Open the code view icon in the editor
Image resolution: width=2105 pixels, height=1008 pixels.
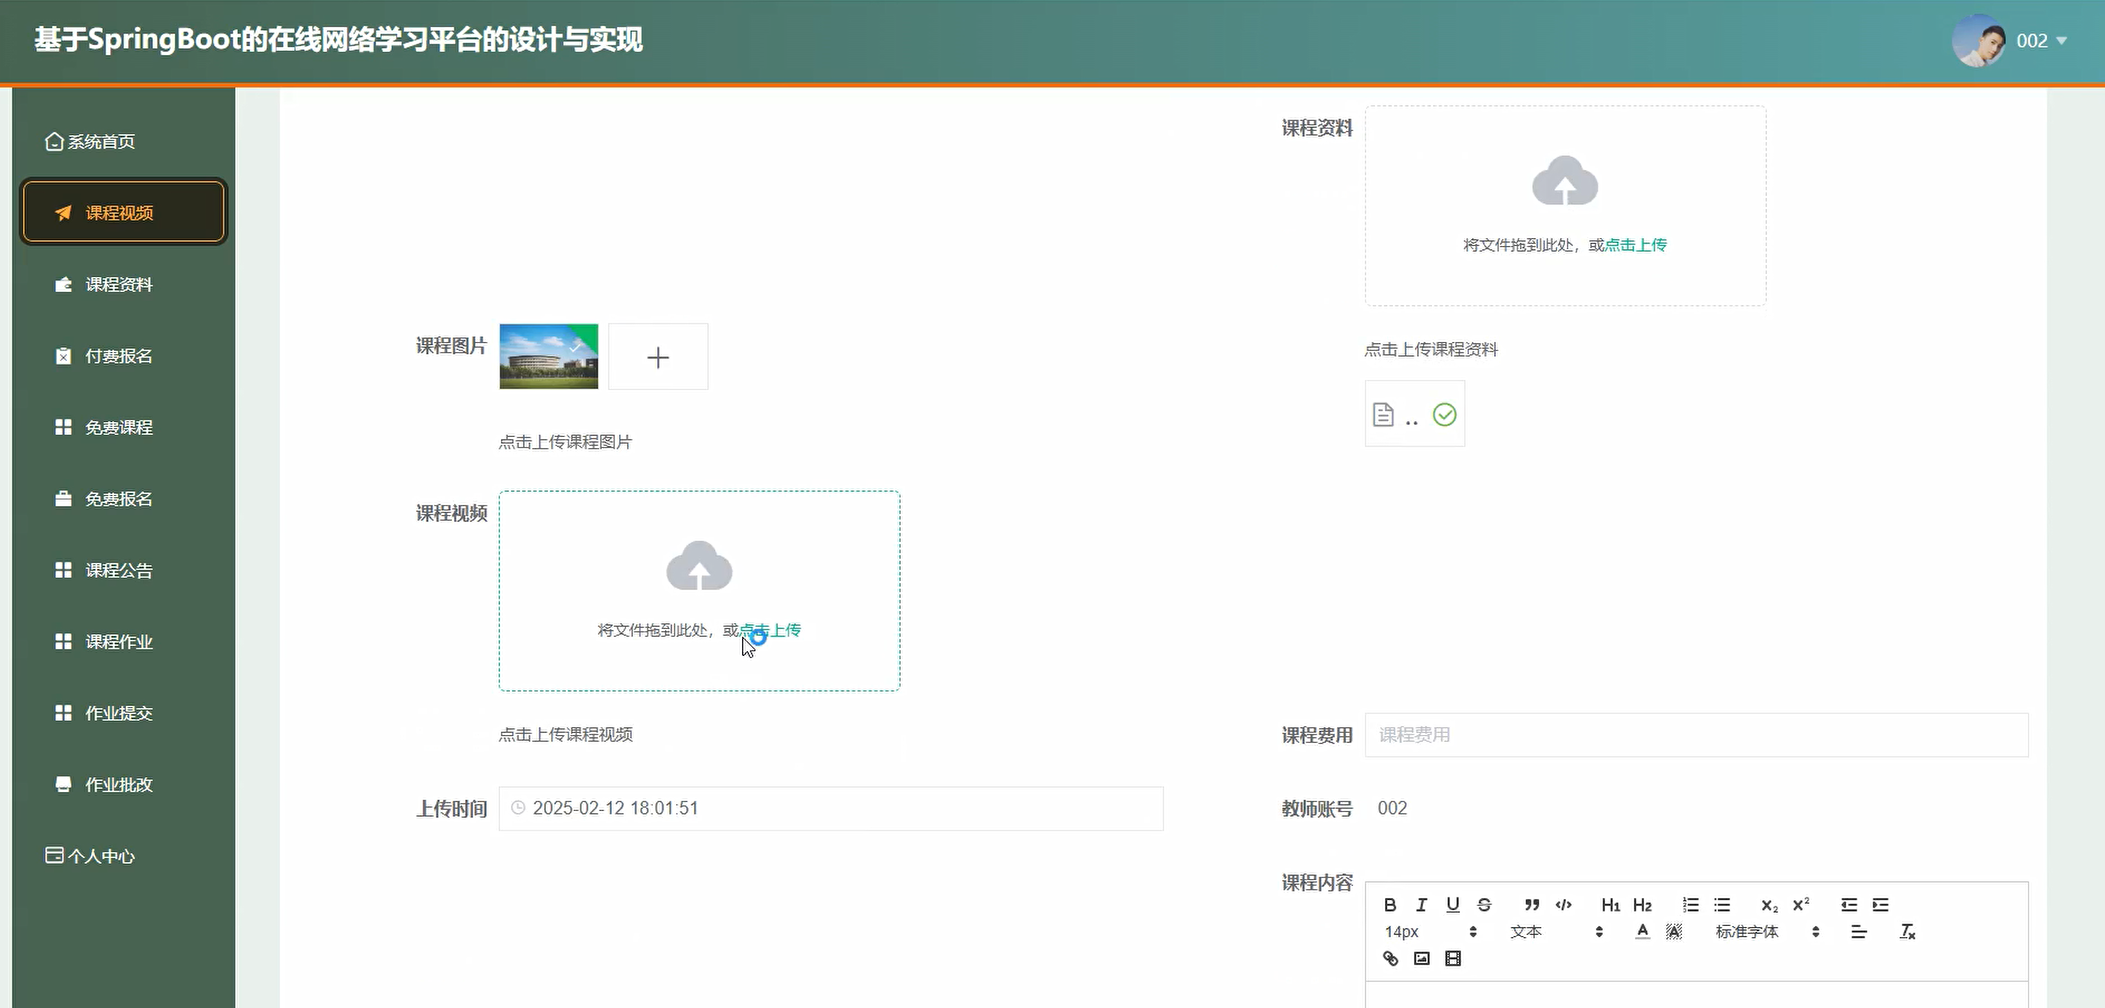click(x=1562, y=905)
